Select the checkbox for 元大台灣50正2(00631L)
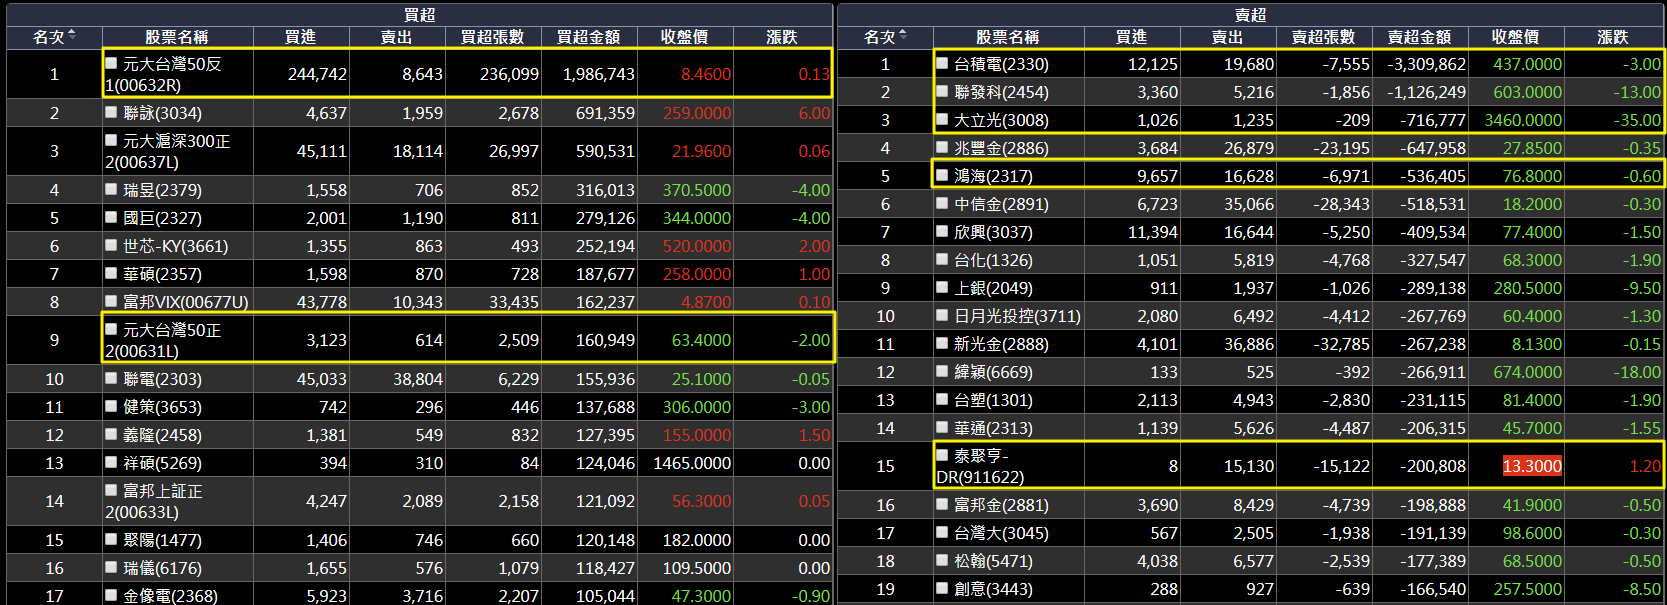1667x605 pixels. click(112, 329)
